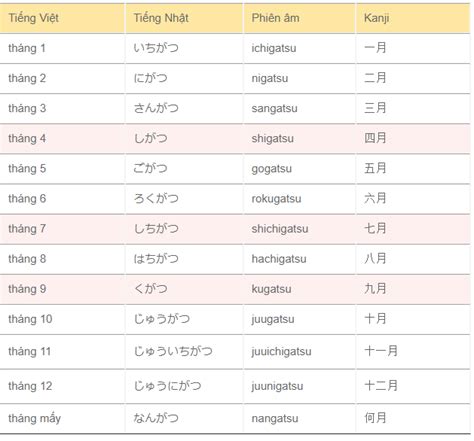Click the tháng mấy cell
This screenshot has width=474, height=441.
point(62,418)
